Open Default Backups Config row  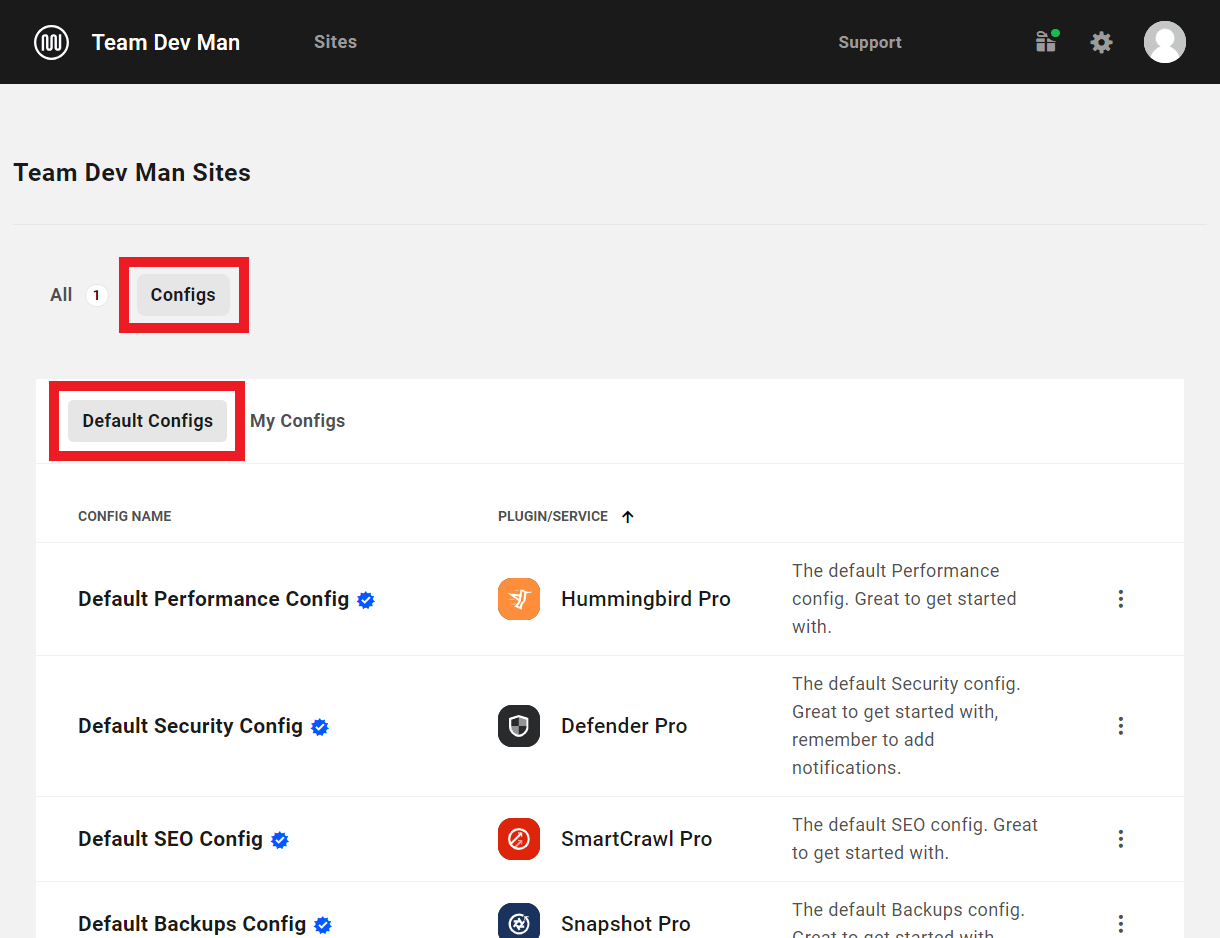pos(610,911)
